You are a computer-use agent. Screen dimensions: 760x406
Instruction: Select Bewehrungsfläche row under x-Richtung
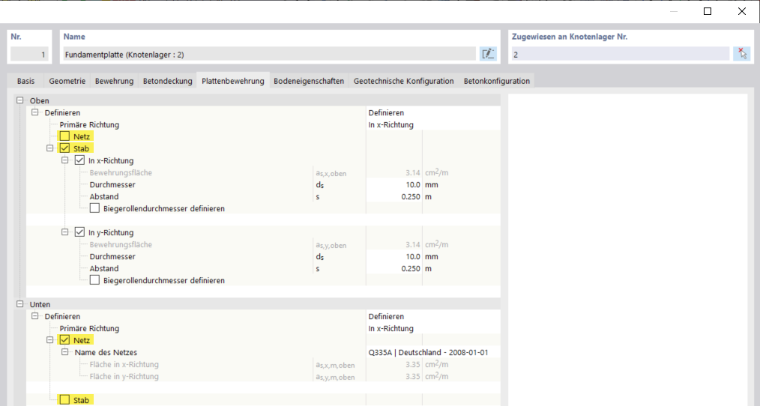coord(263,172)
